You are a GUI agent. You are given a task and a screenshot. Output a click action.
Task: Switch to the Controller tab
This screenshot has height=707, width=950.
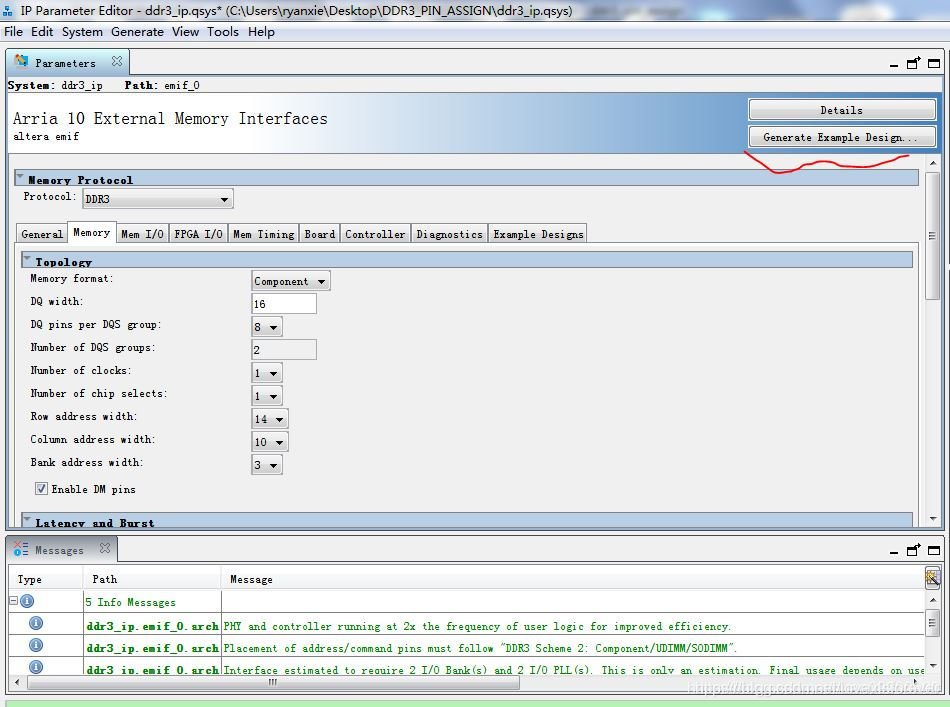[x=375, y=234]
